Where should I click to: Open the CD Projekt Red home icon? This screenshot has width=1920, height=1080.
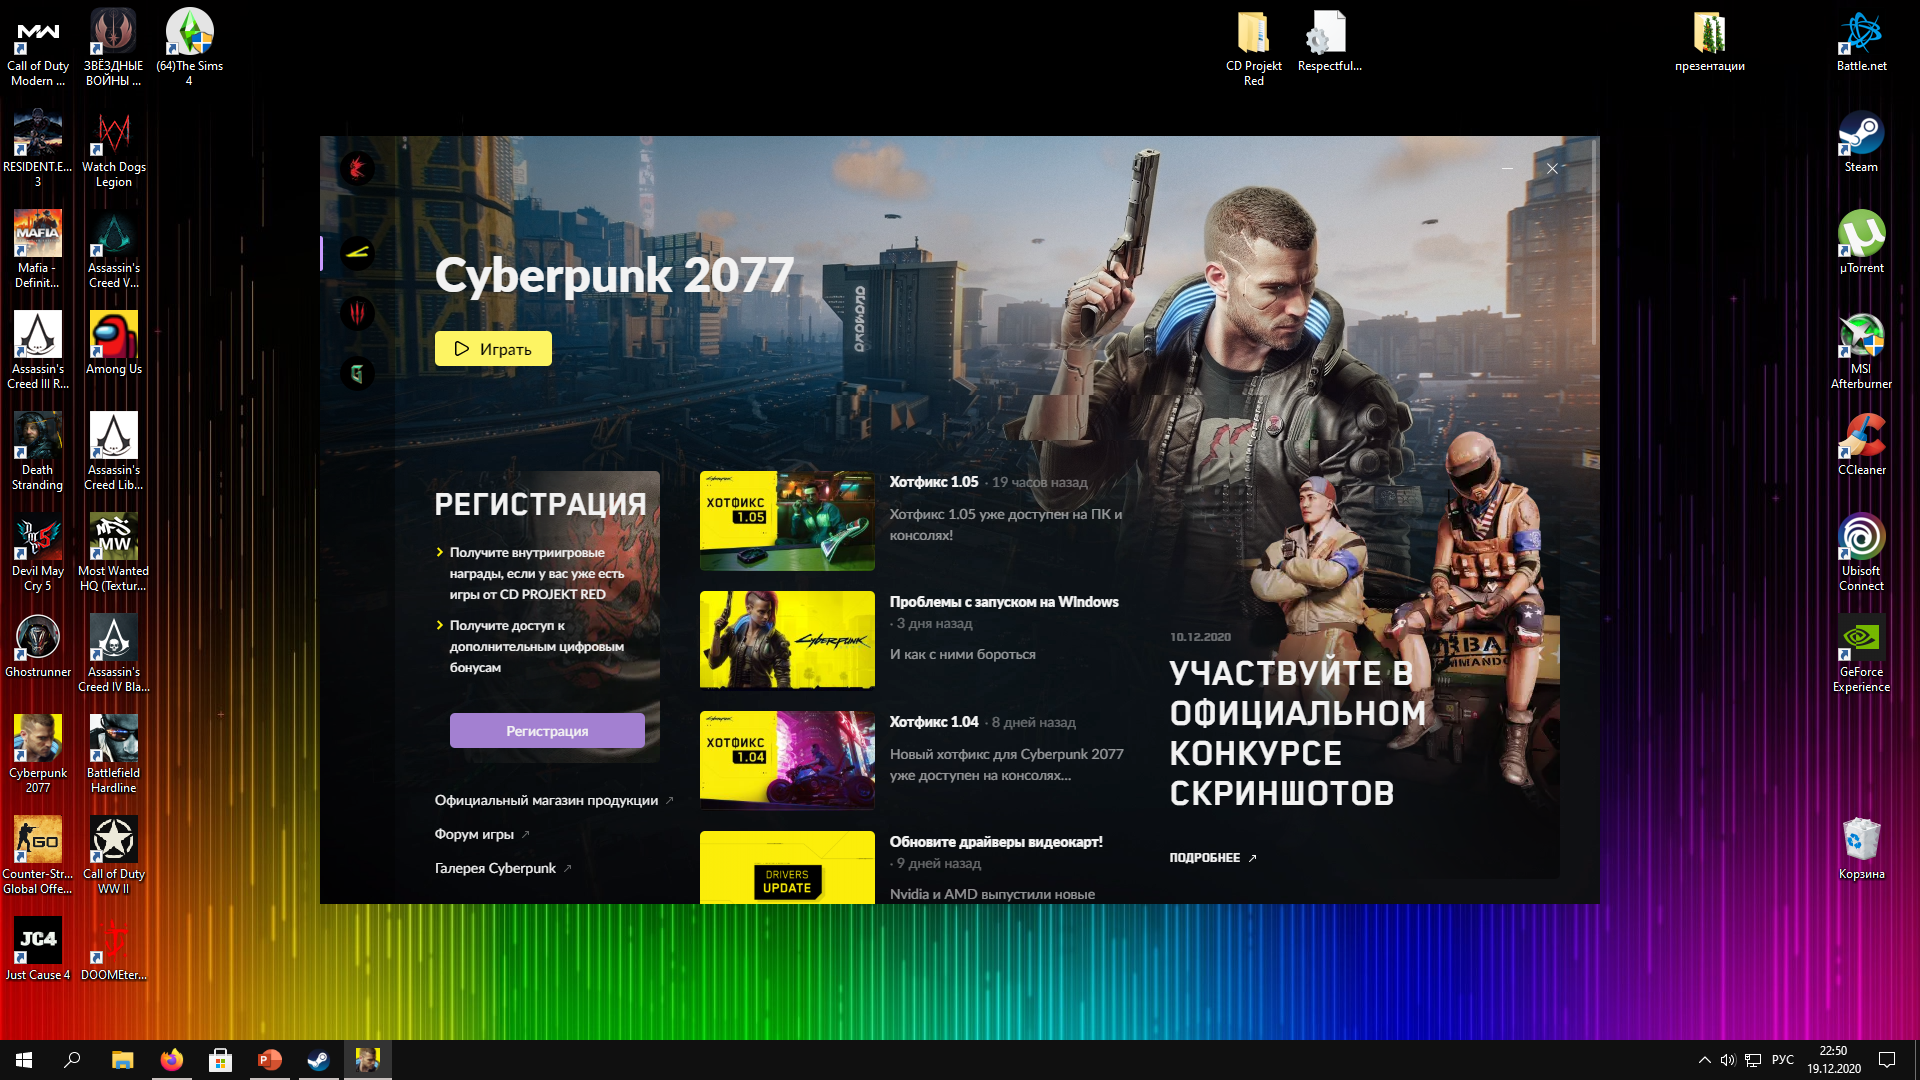(x=357, y=168)
